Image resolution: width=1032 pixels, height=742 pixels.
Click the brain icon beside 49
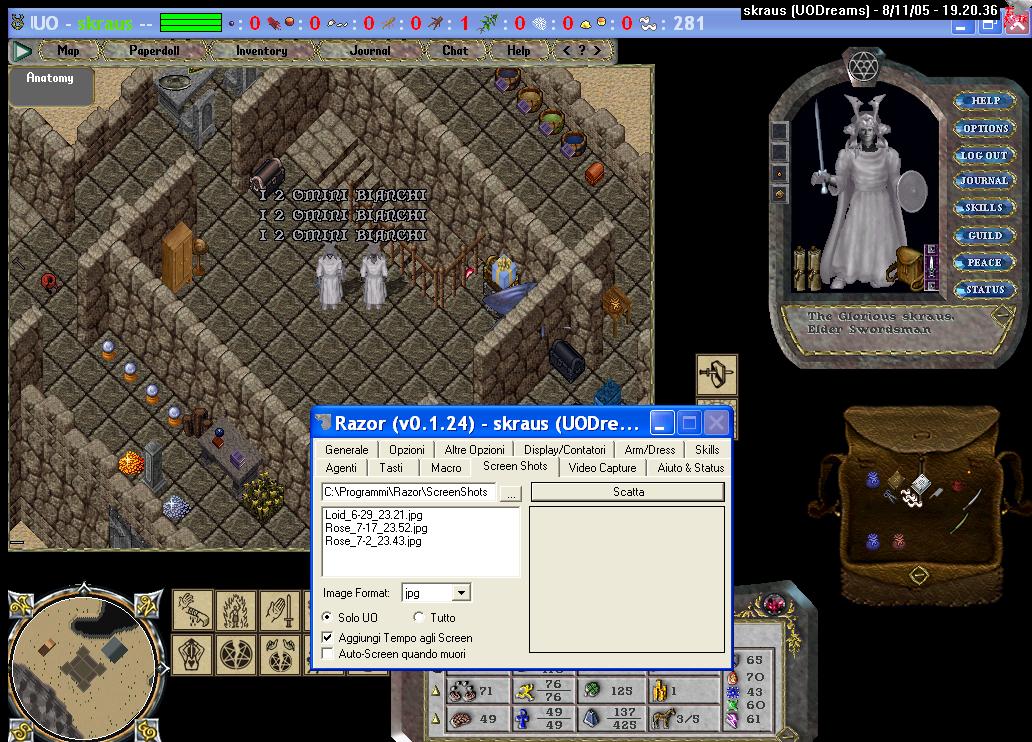pos(461,719)
